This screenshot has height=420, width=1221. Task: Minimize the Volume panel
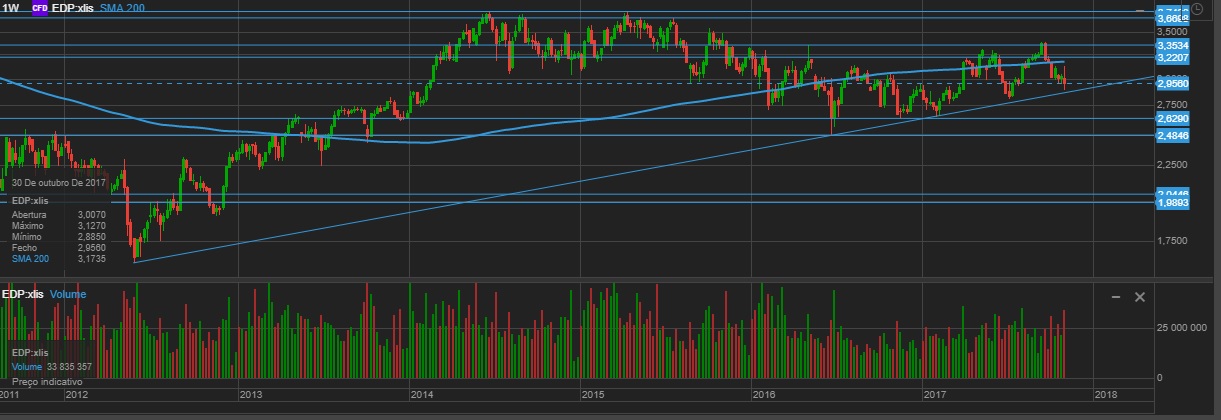pyautogui.click(x=1116, y=297)
